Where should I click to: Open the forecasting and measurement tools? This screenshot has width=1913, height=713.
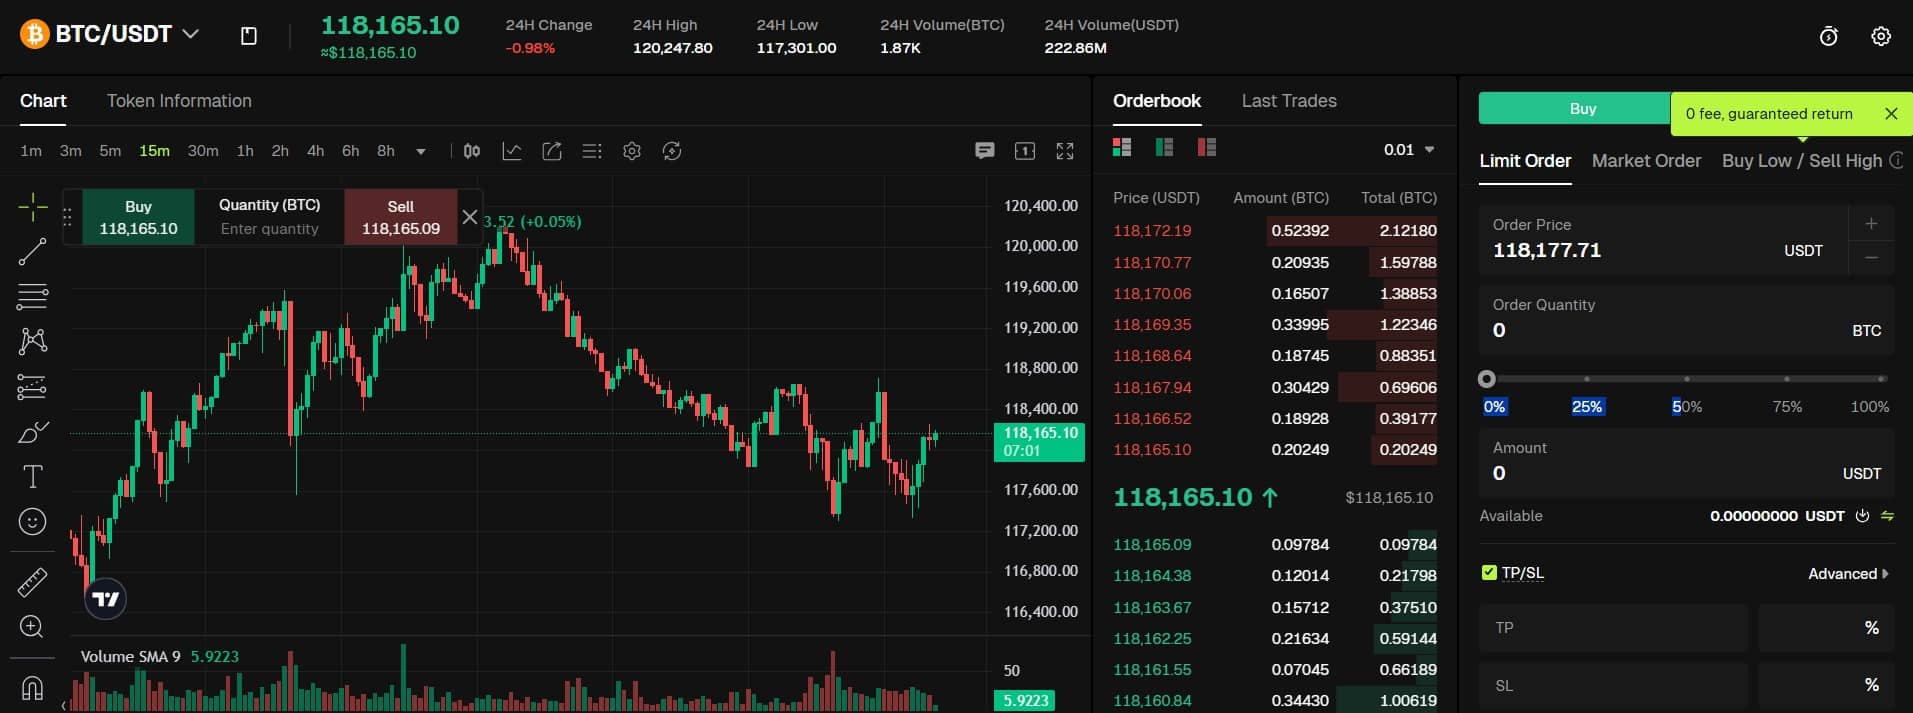[33, 387]
